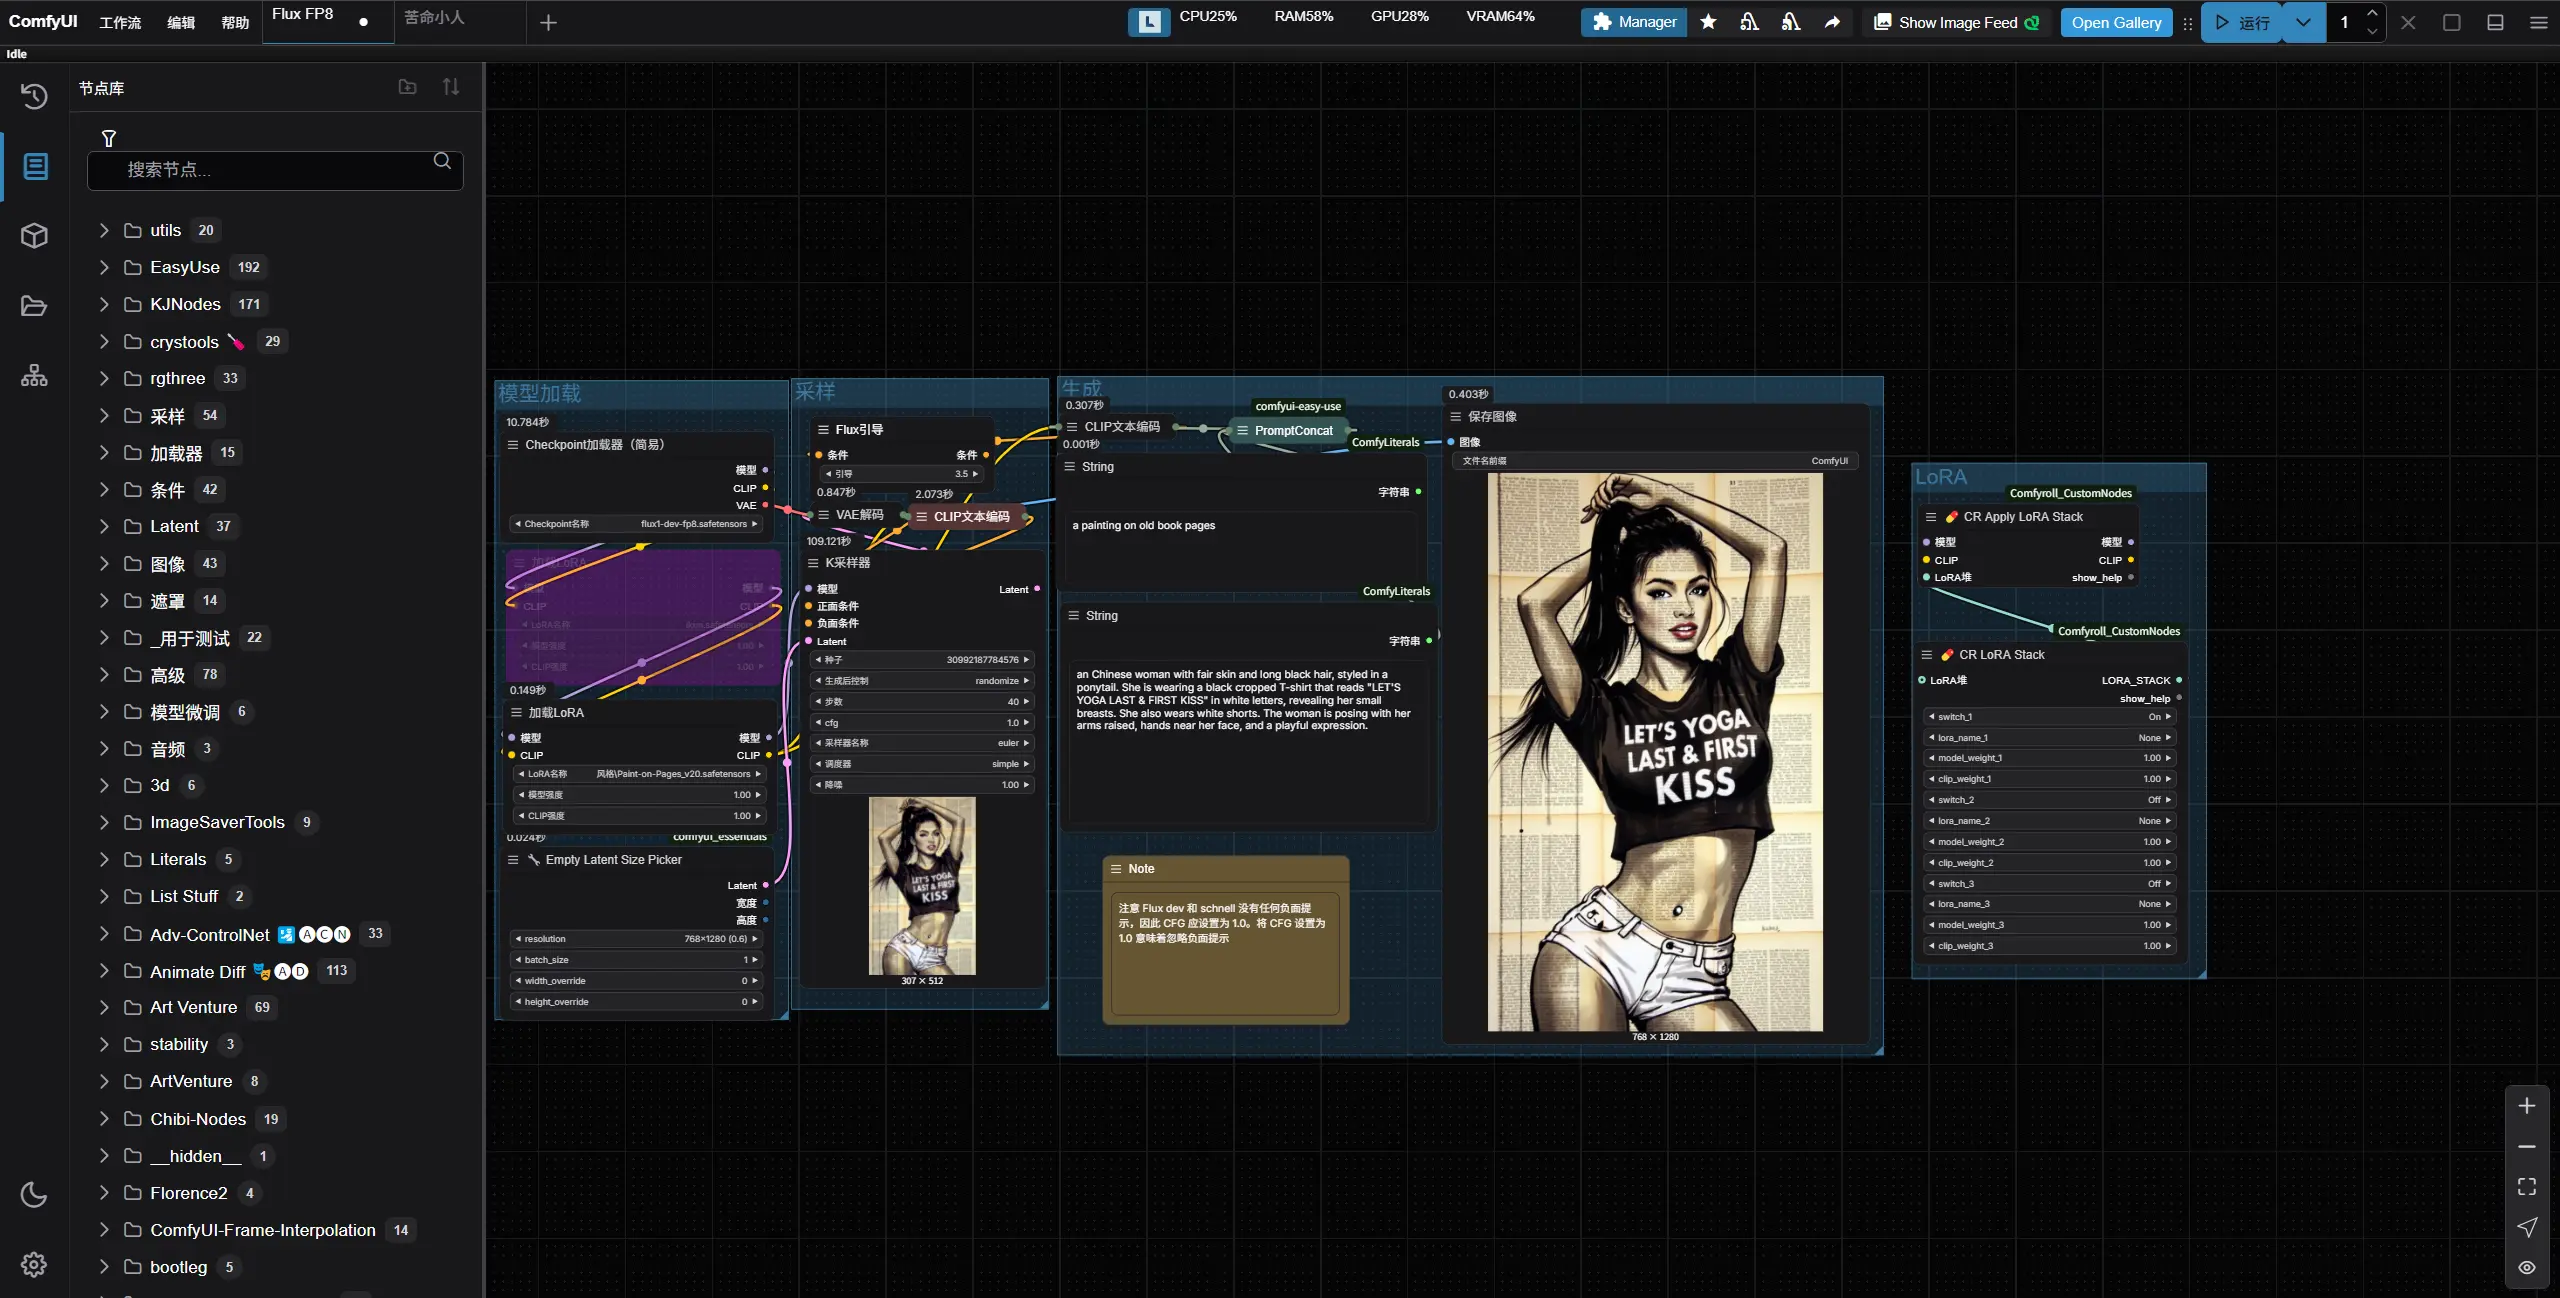Open the 编辑 menu
The image size is (2560, 1298).
click(181, 22)
